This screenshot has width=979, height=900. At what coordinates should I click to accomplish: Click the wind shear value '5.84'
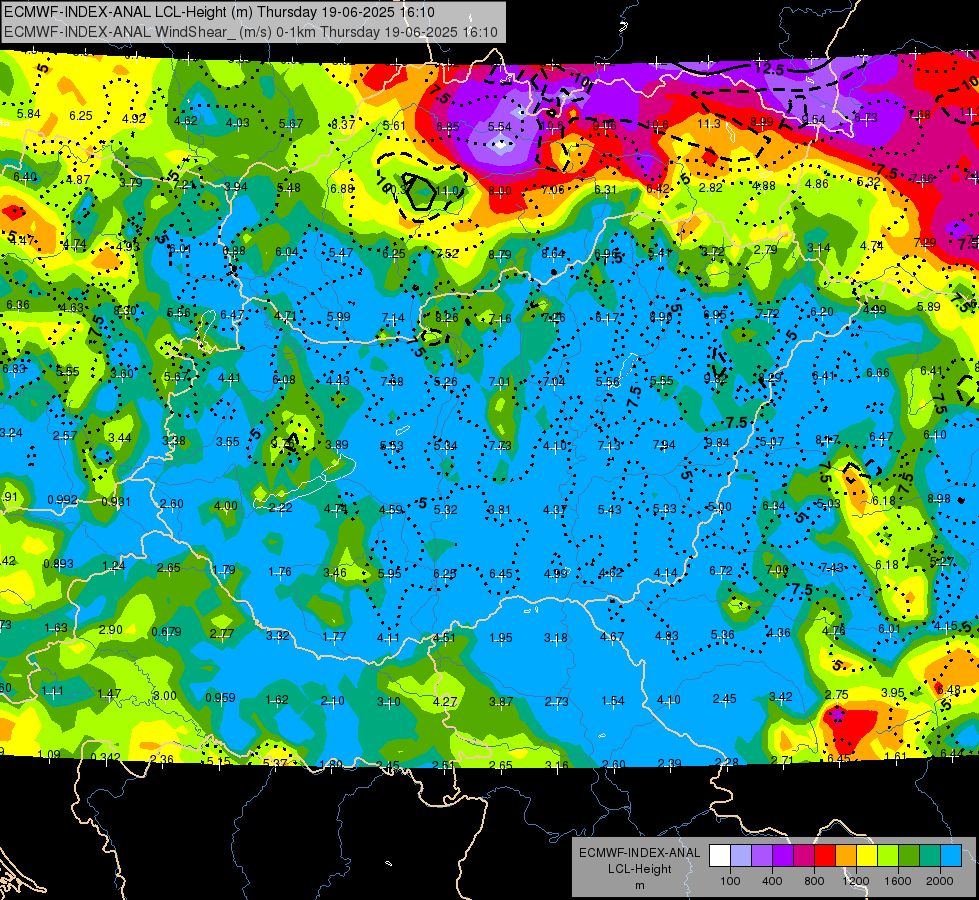click(29, 114)
